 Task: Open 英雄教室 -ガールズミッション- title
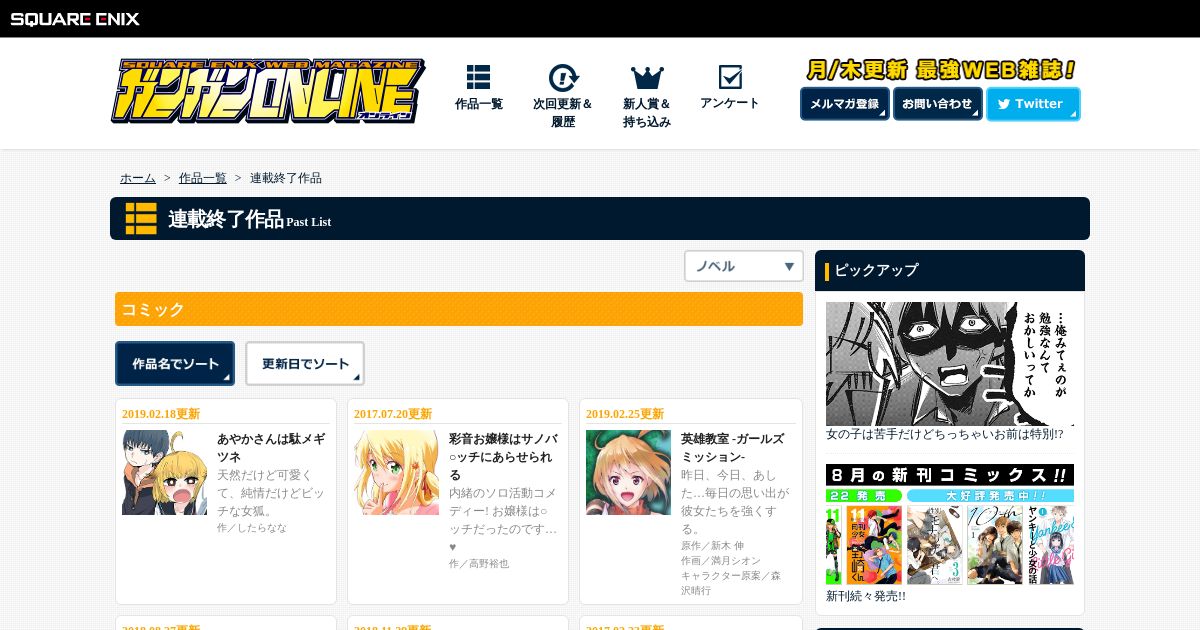733,447
